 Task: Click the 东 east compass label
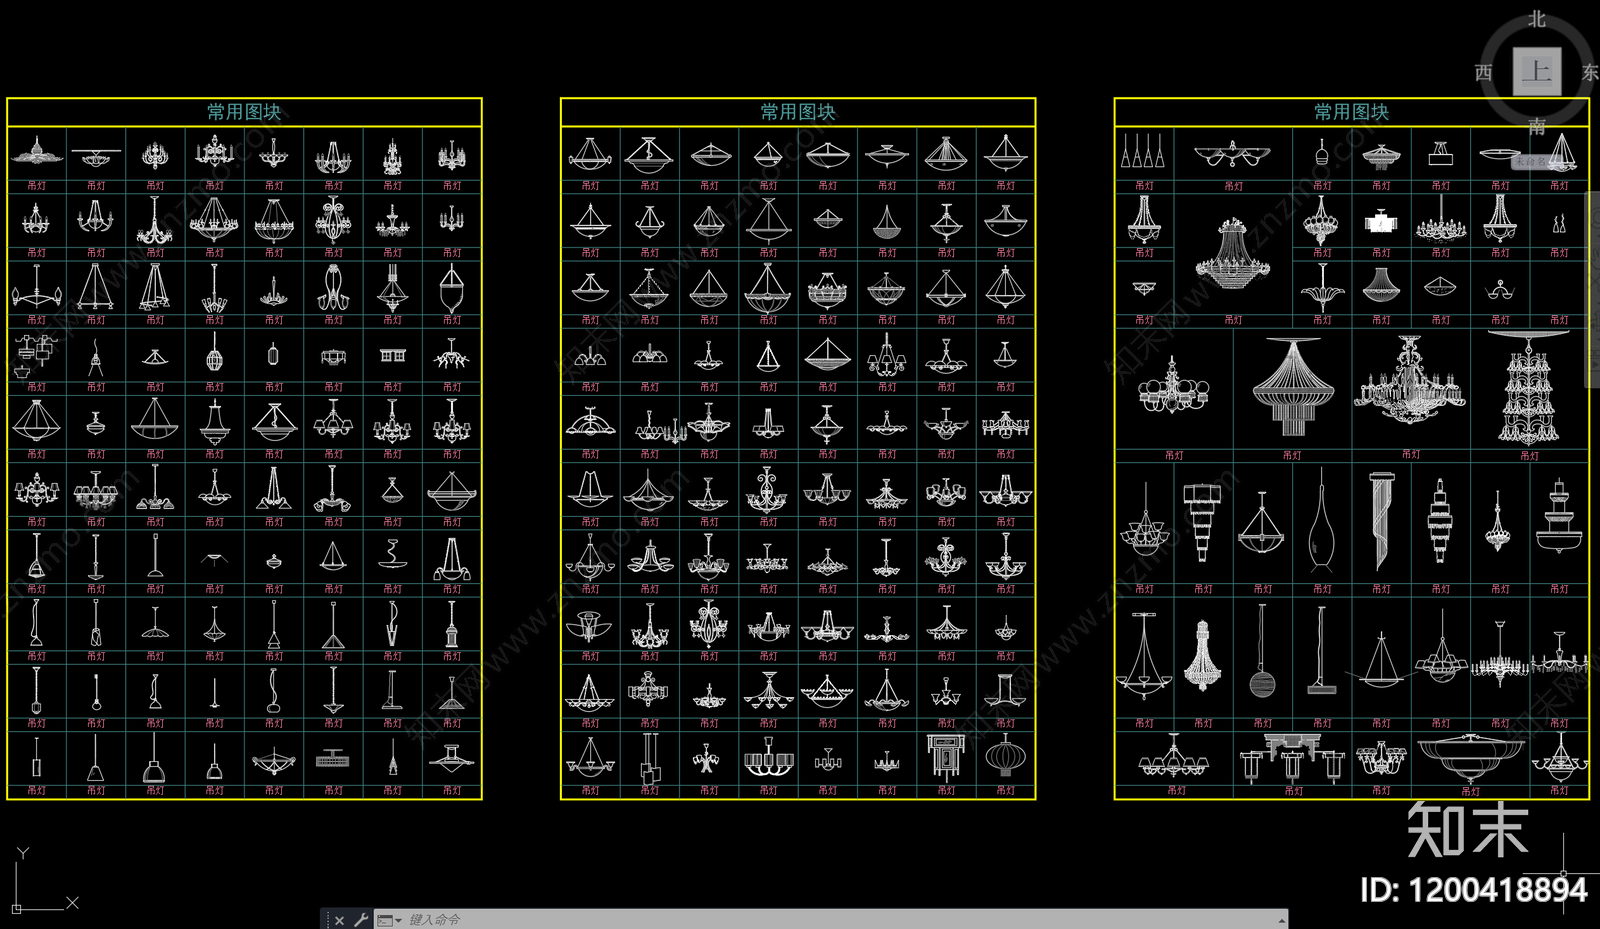(1590, 72)
